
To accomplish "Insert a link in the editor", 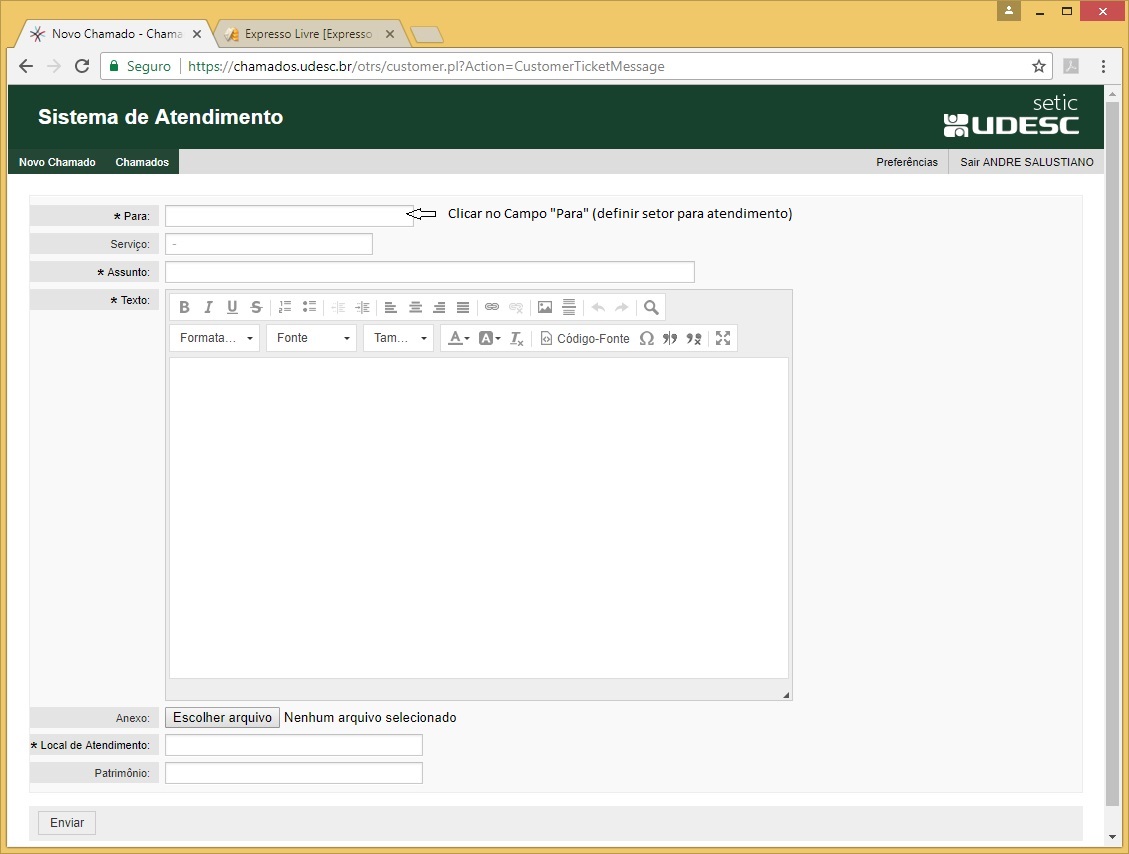I will point(492,308).
